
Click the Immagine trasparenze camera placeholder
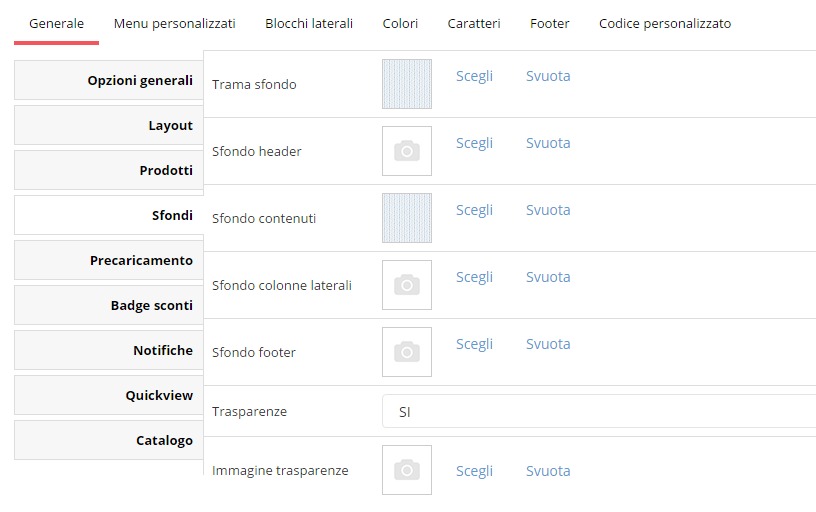click(407, 470)
